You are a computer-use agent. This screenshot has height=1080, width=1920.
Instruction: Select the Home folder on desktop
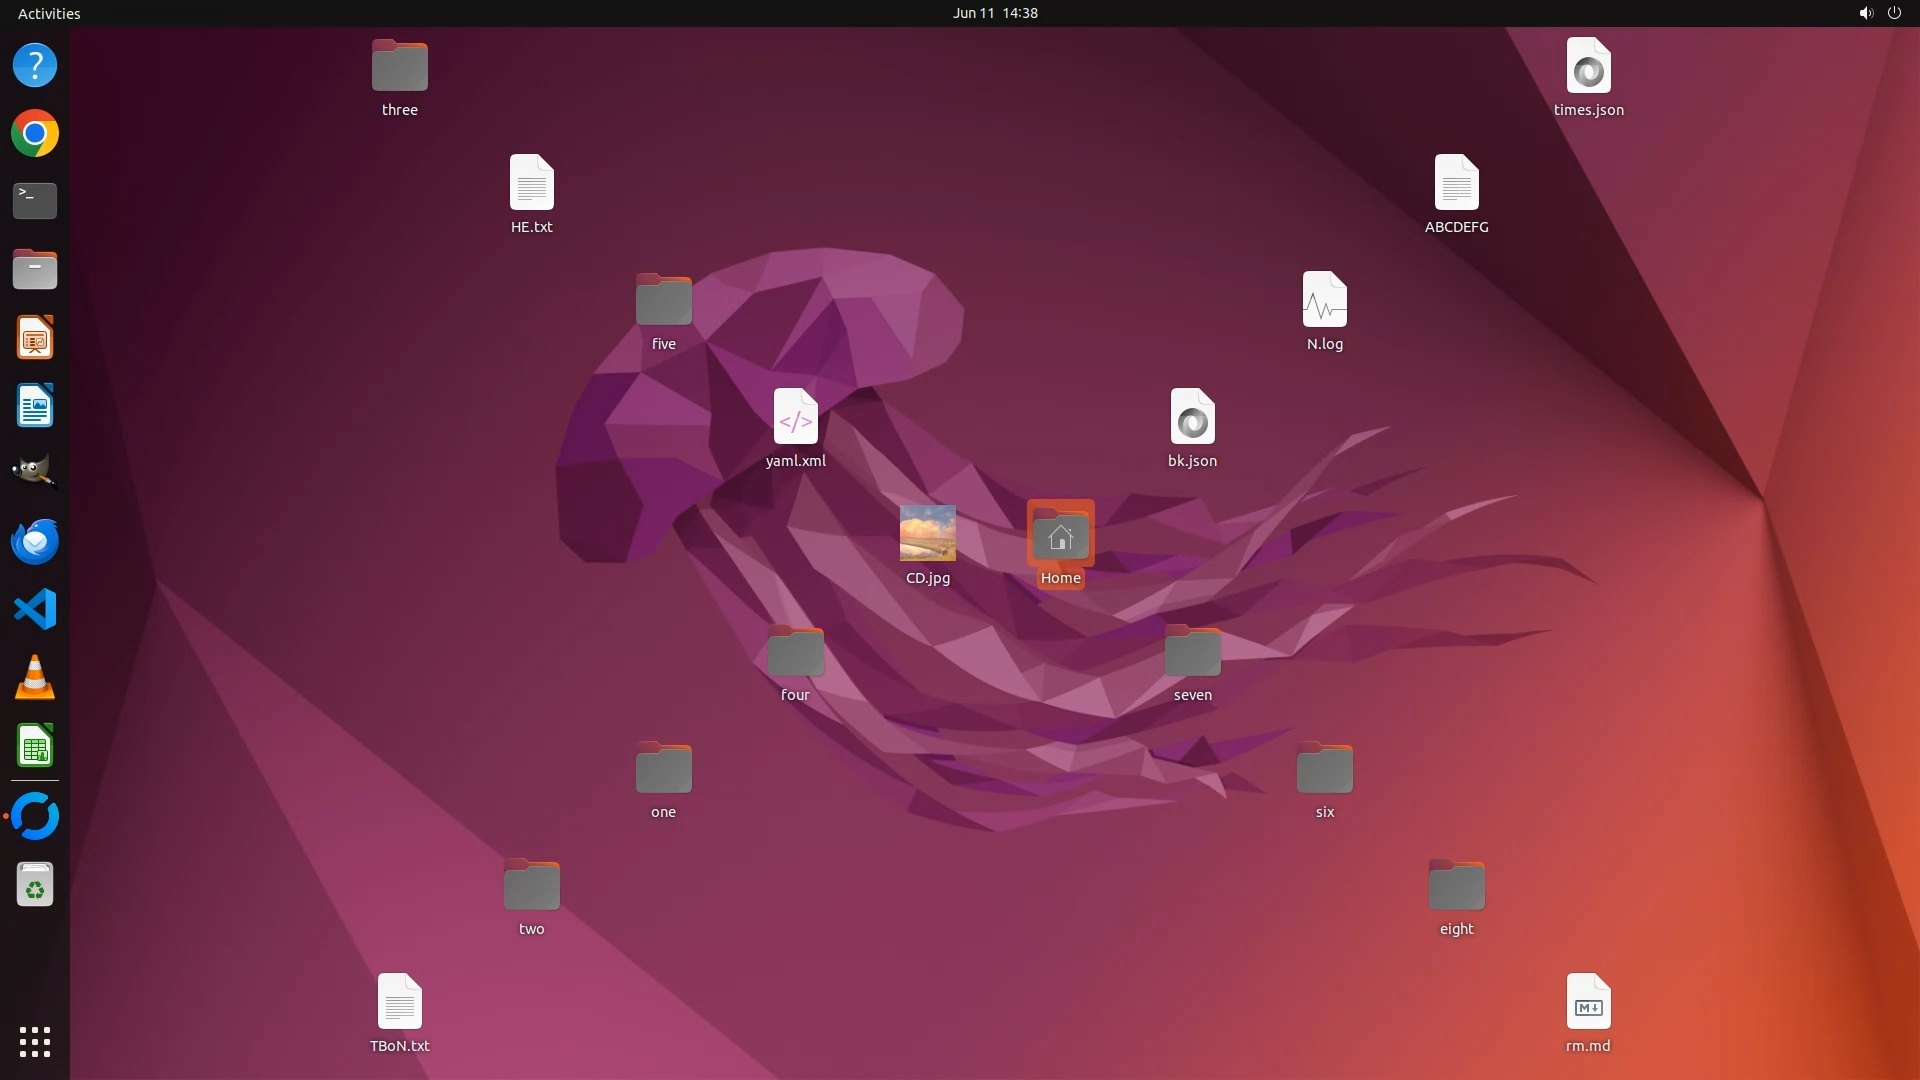[x=1060, y=536]
